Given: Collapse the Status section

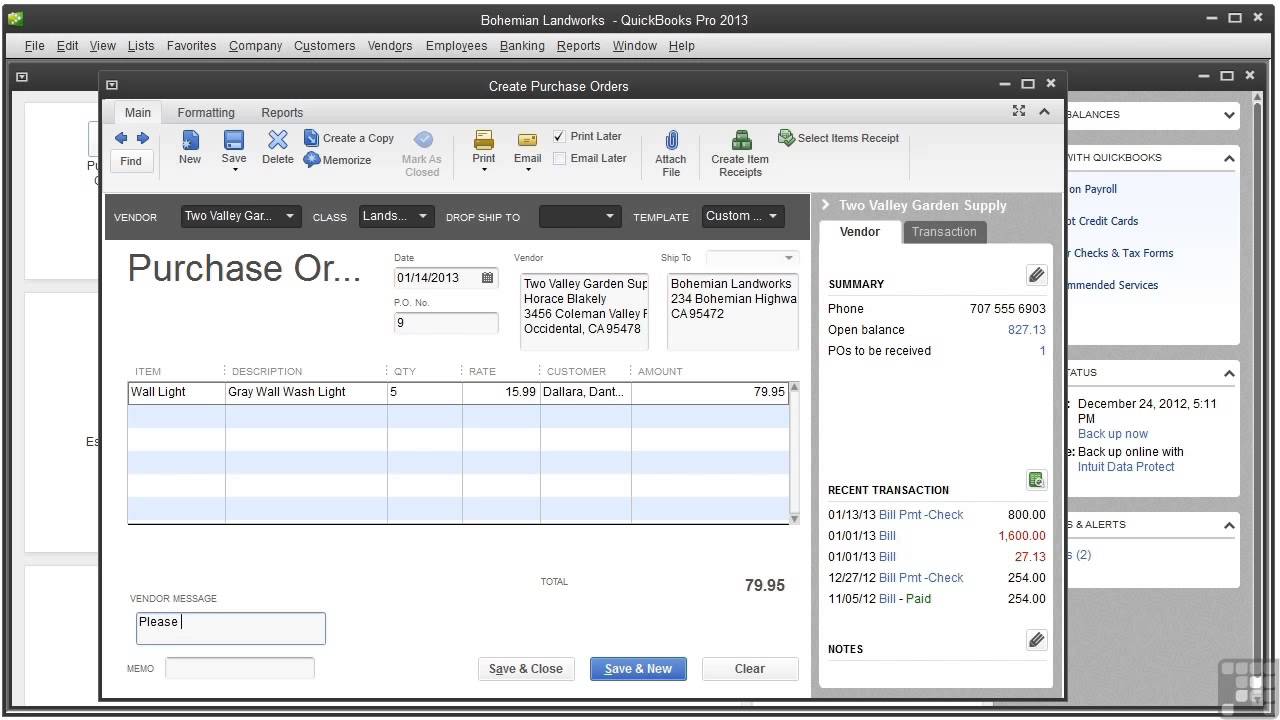Looking at the screenshot, I should pyautogui.click(x=1229, y=373).
